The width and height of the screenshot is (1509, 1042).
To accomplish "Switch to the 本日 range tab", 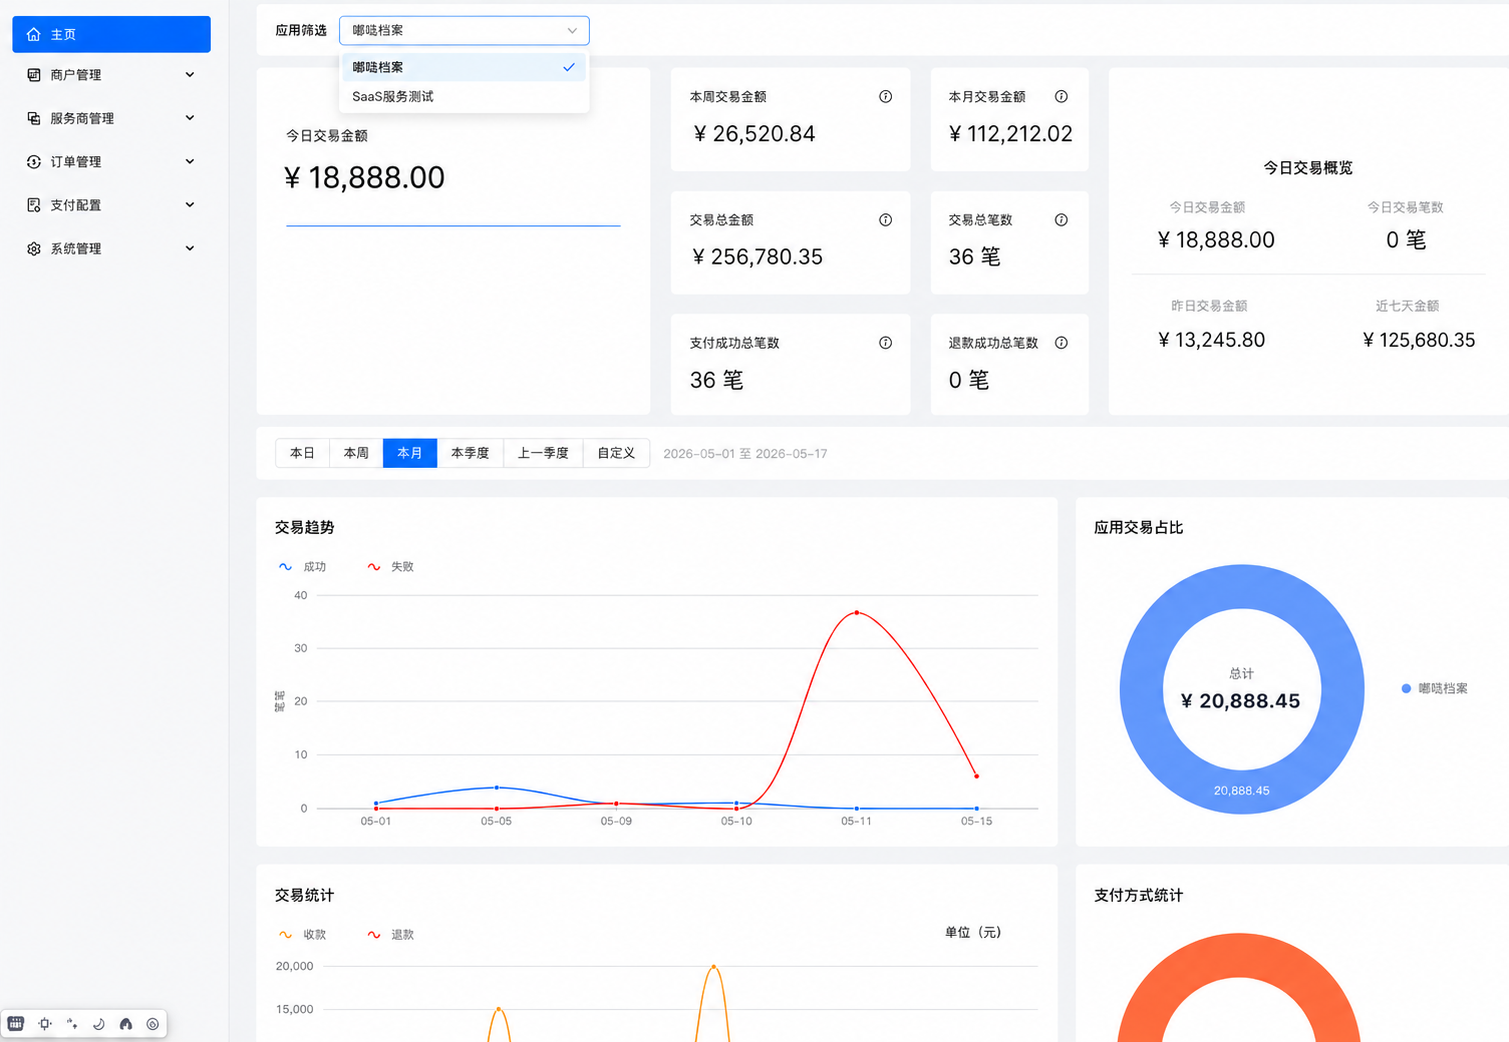I will (x=303, y=453).
